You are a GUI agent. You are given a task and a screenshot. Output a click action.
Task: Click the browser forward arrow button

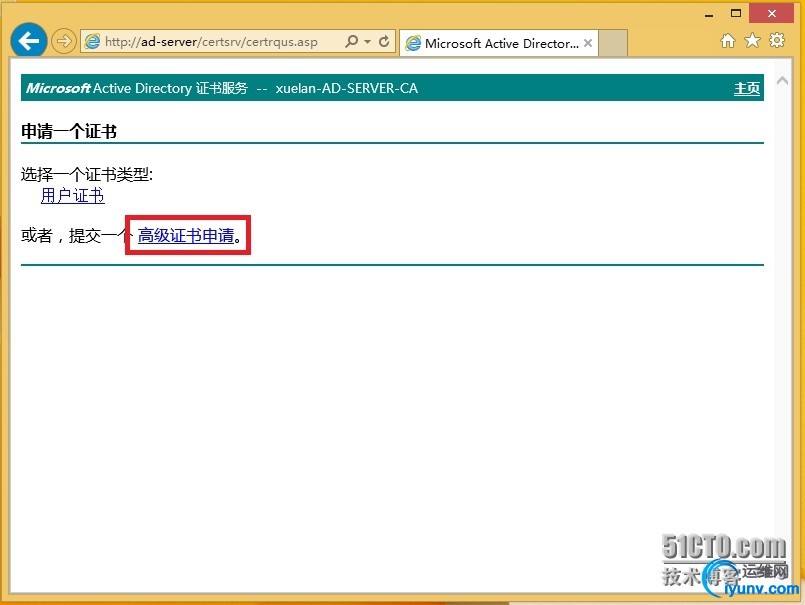coord(64,41)
